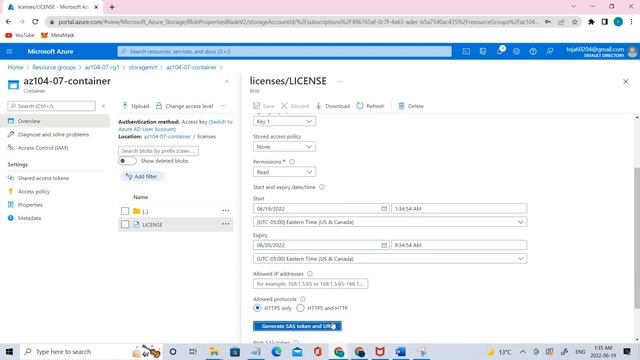Viewport: 640px width, 360px height.
Task: Click the Add filter button
Action: pos(142,176)
